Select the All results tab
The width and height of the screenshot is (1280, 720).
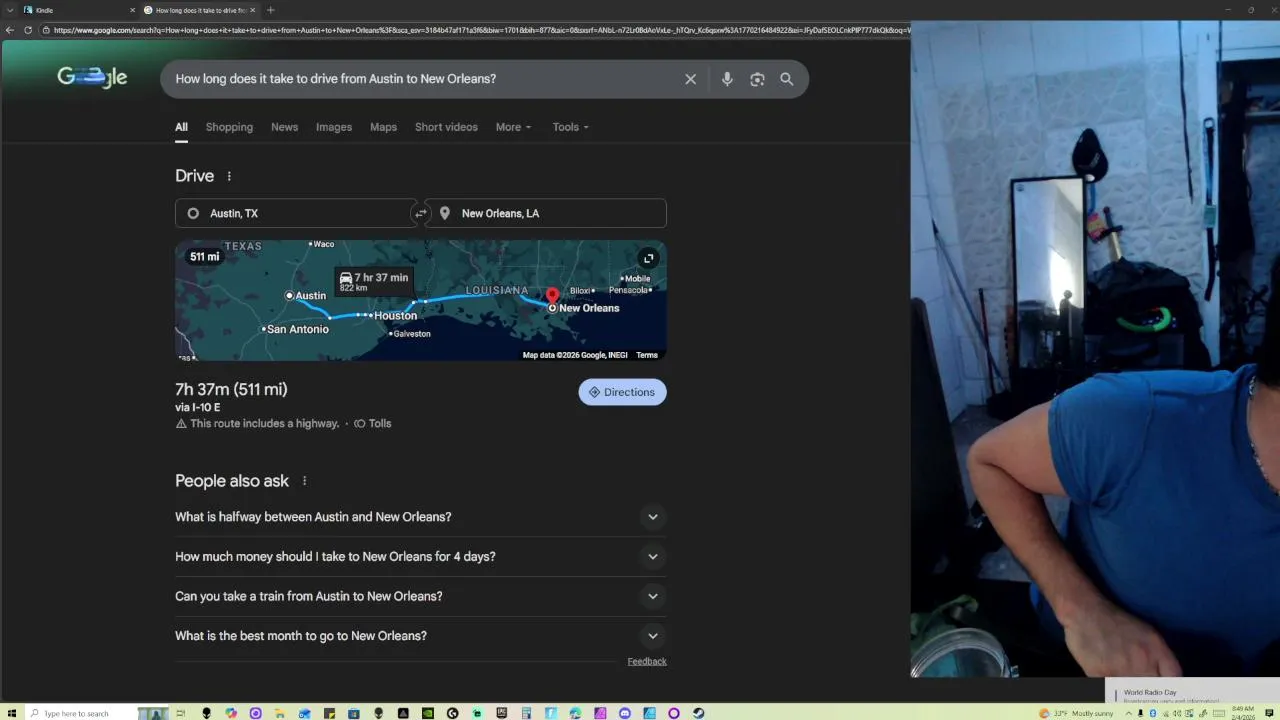pyautogui.click(x=181, y=127)
